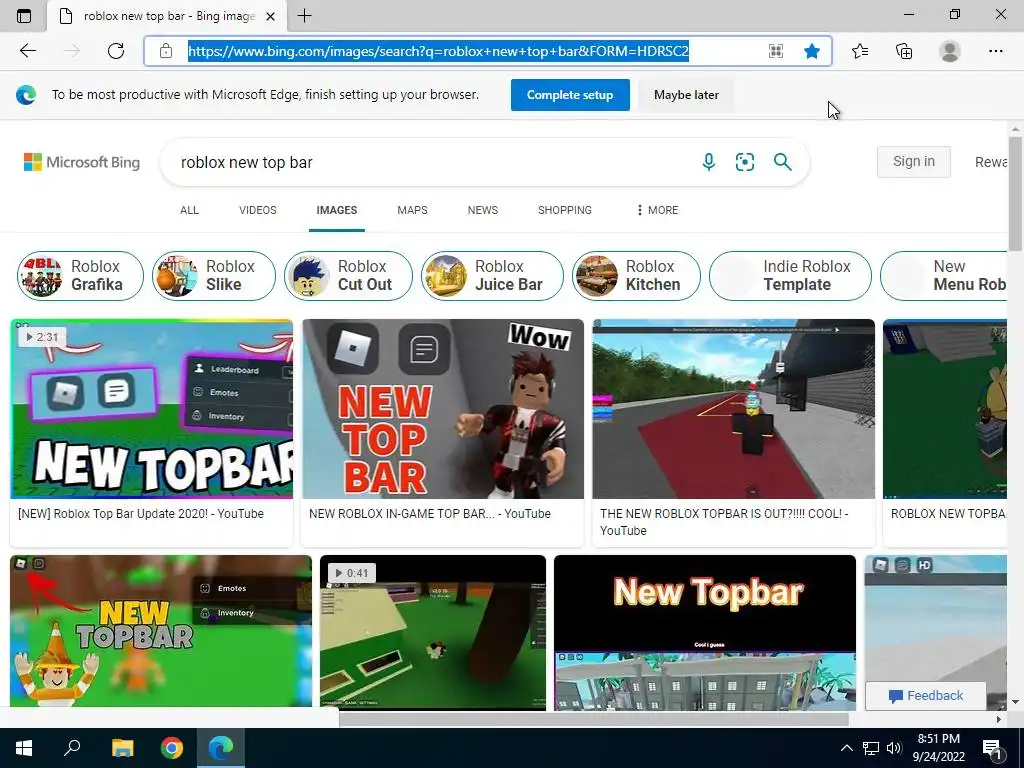Open the MAPS search tab
The width and height of the screenshot is (1024, 768).
[412, 210]
